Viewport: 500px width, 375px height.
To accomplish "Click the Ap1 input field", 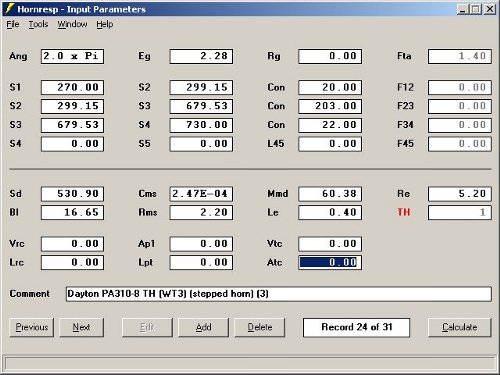I will tap(201, 244).
